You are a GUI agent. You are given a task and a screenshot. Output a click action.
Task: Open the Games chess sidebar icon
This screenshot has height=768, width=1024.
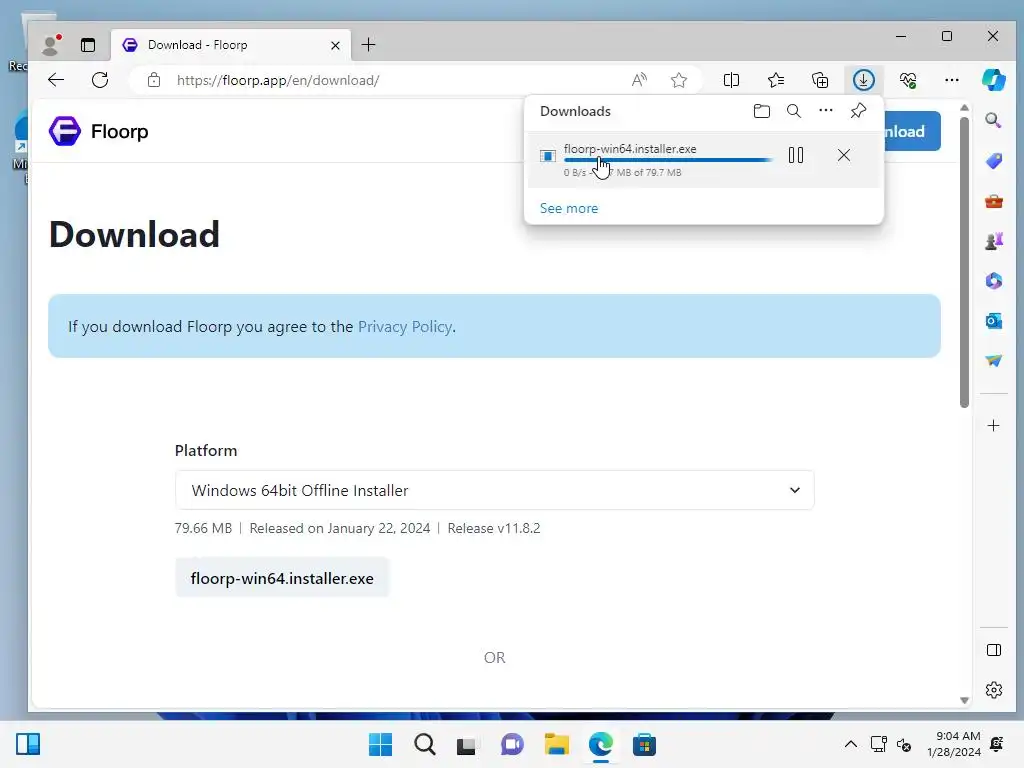[993, 241]
